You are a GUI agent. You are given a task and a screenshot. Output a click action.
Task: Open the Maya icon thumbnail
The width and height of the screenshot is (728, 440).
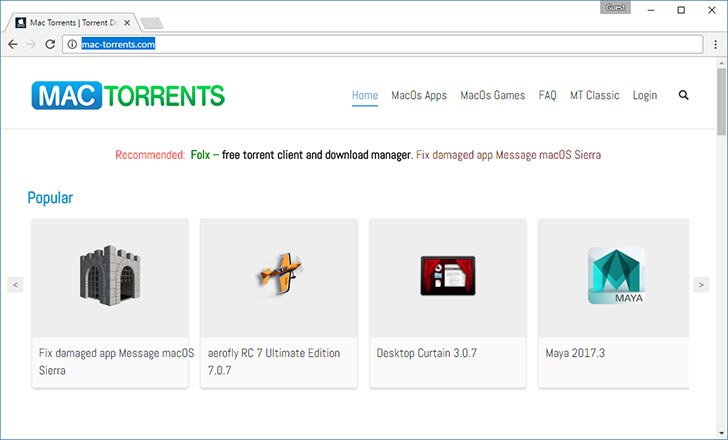click(614, 278)
